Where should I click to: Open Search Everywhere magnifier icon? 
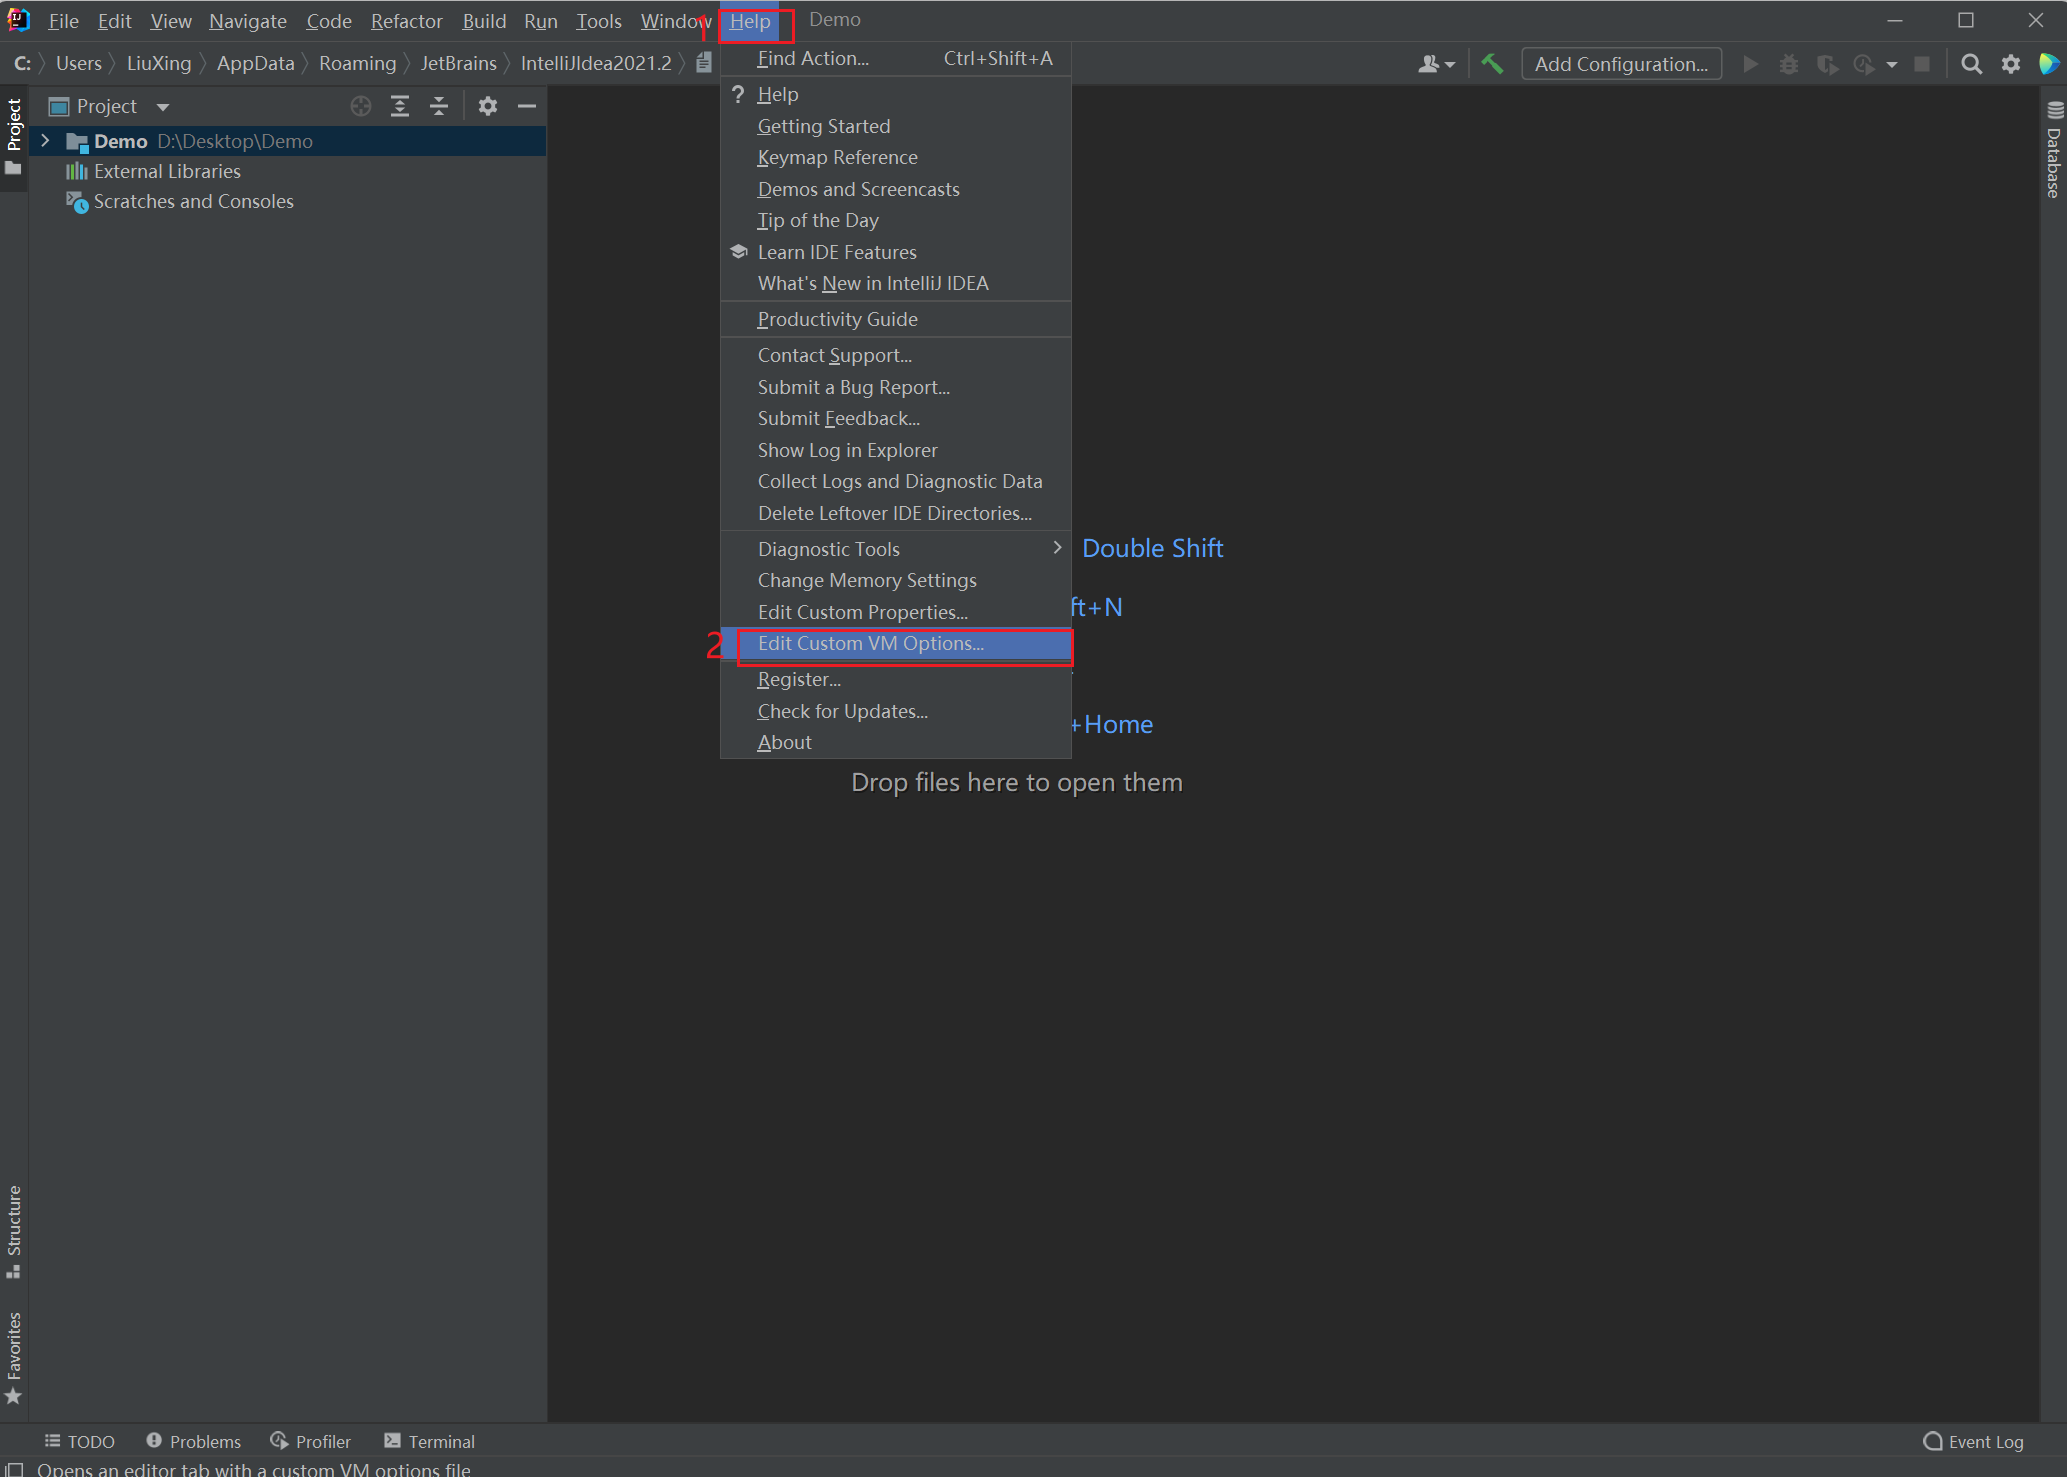tap(1971, 64)
